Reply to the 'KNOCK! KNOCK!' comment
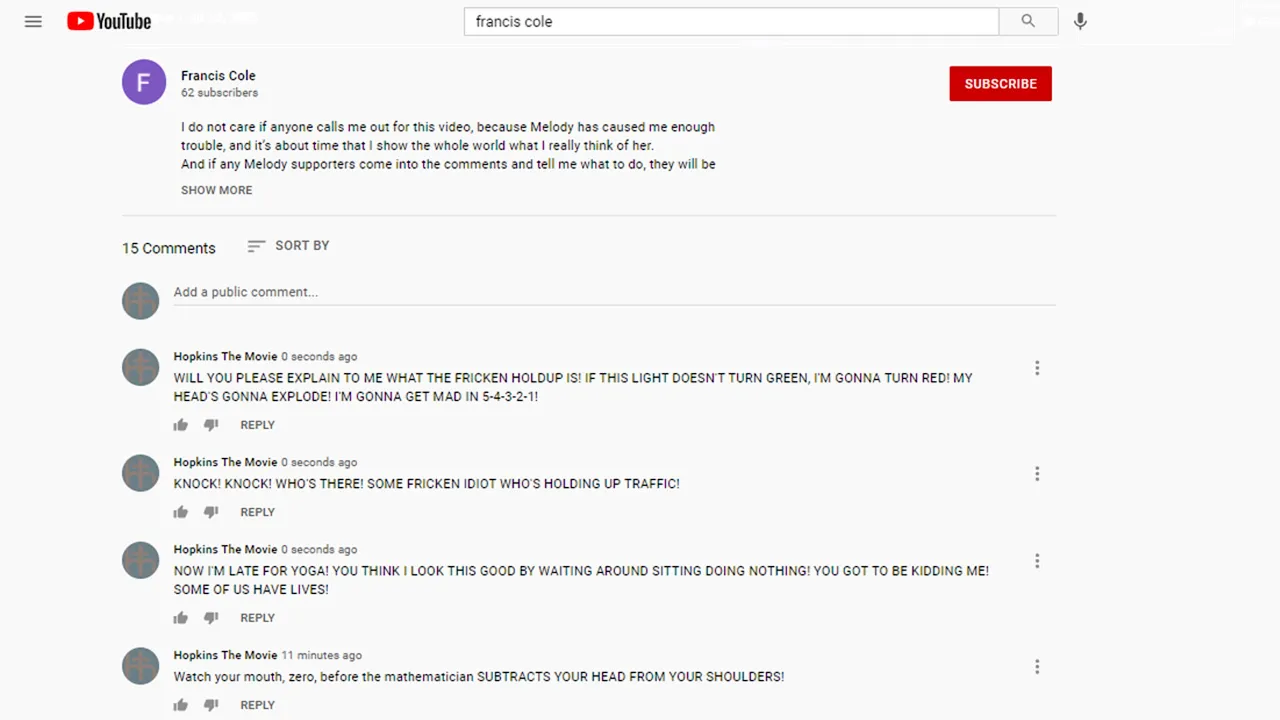Screen dimensions: 1280x720 (257, 512)
